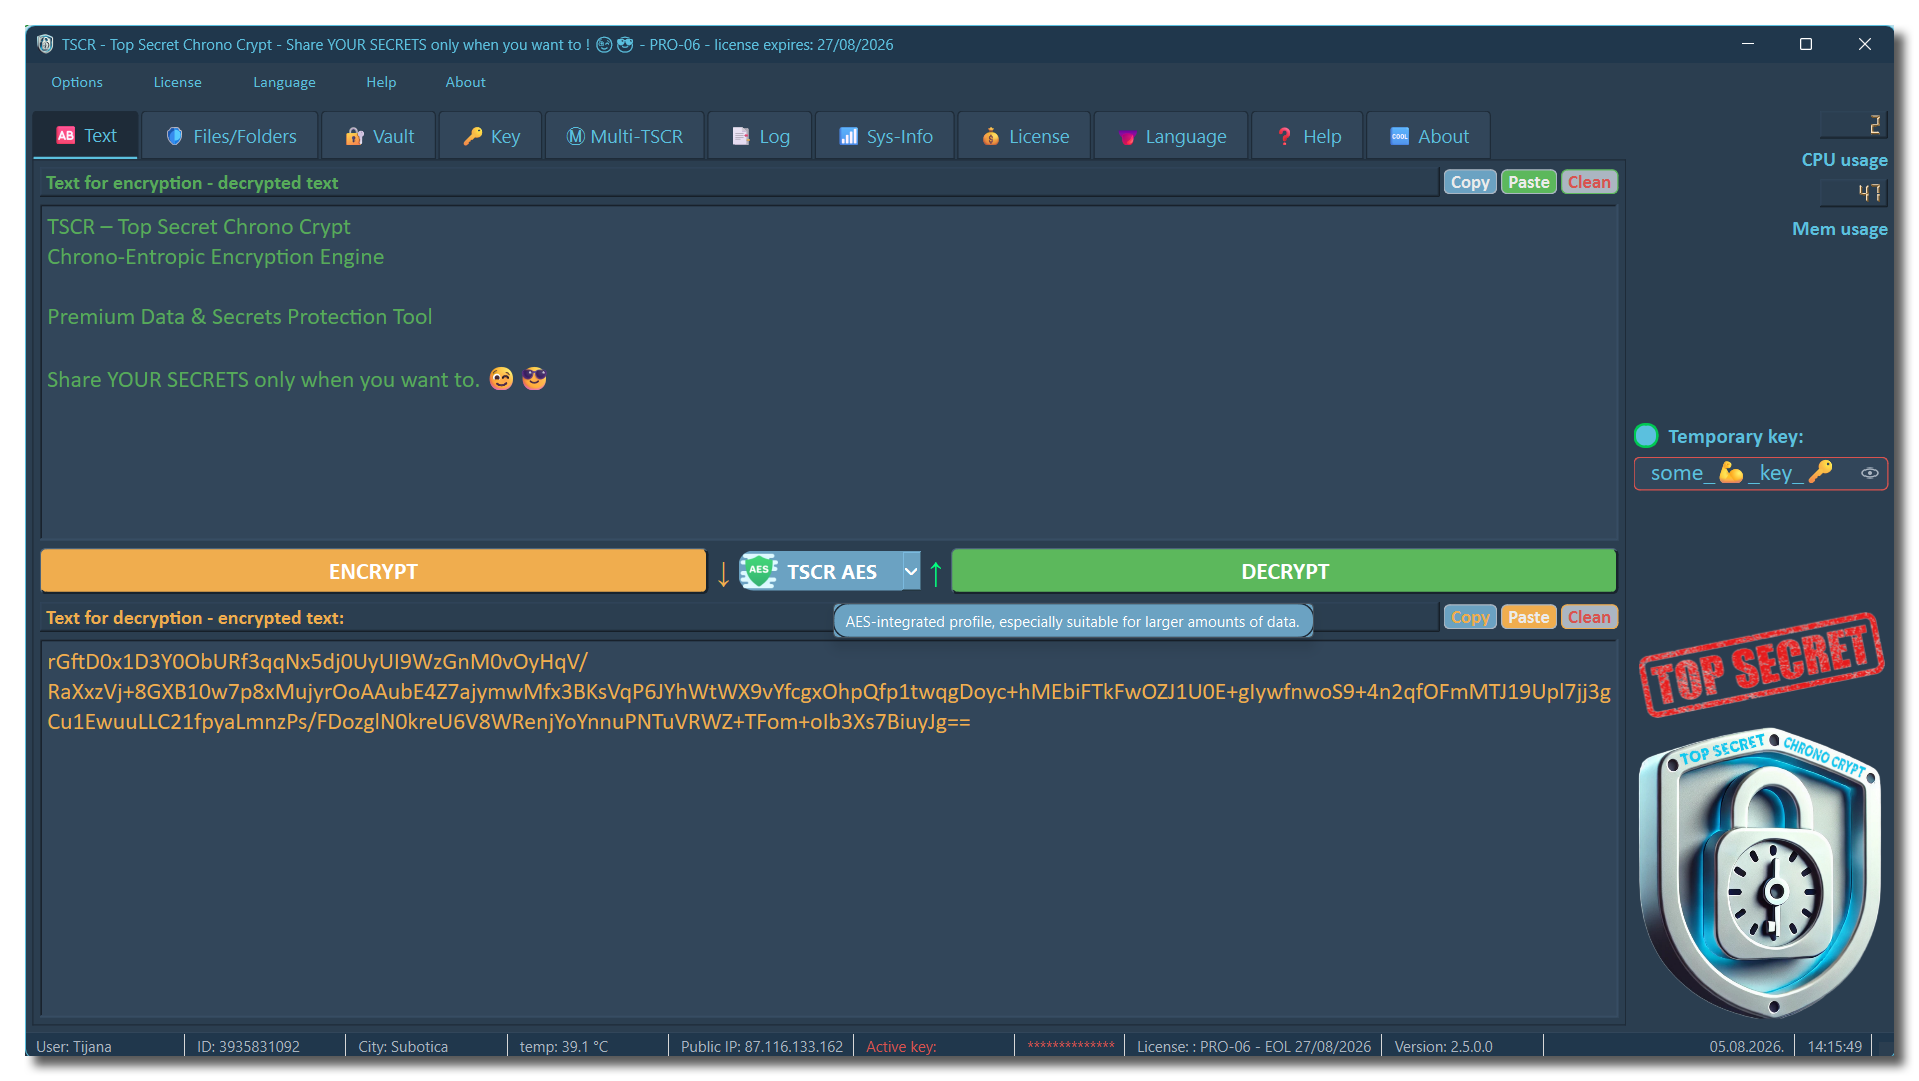Click 'Active key:' label in status bar
The image size is (1919, 1081).
pyautogui.click(x=901, y=1046)
